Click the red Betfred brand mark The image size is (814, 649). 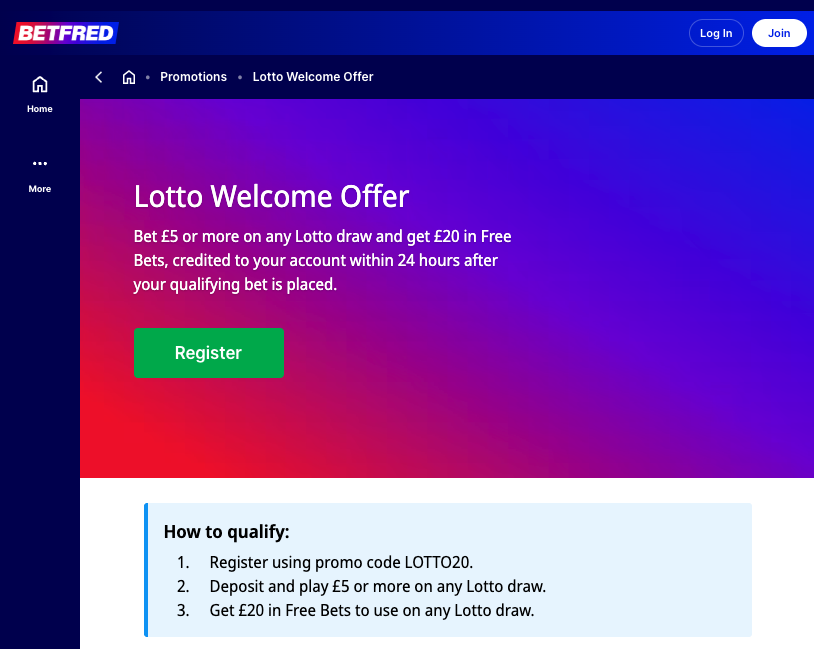(65, 32)
